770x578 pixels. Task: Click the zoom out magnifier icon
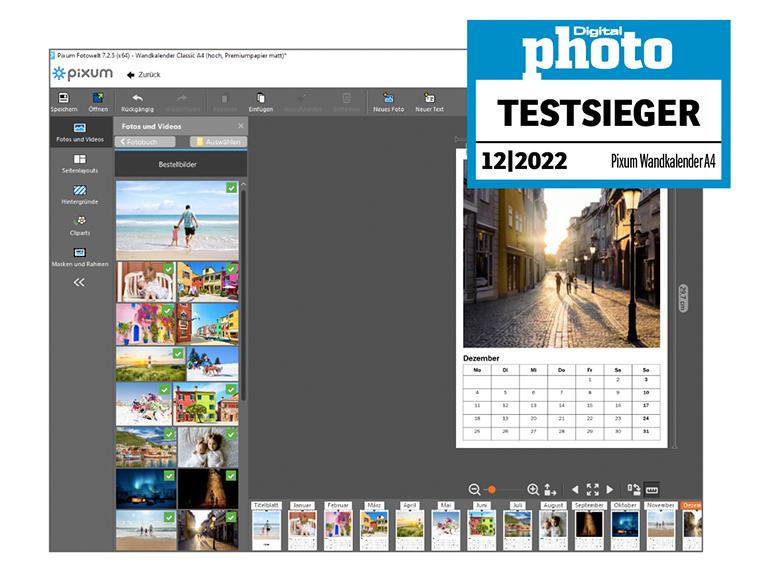474,489
